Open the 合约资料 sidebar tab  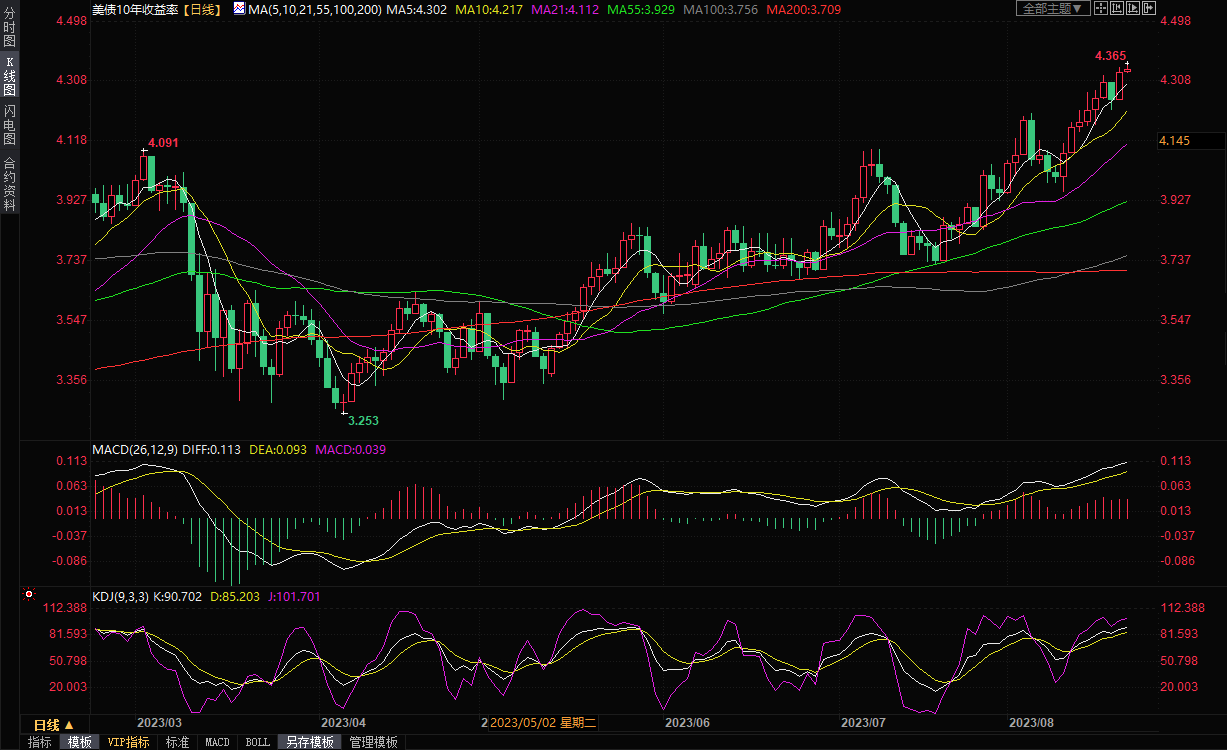9,184
